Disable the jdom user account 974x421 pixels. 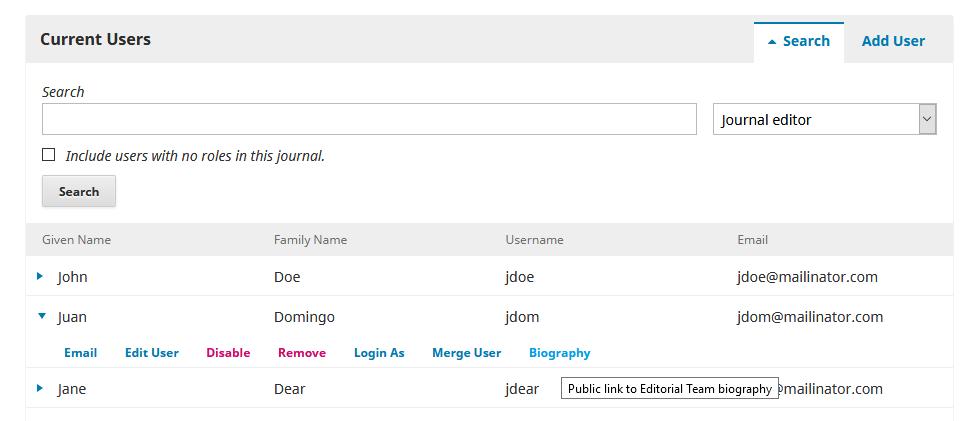(x=228, y=353)
